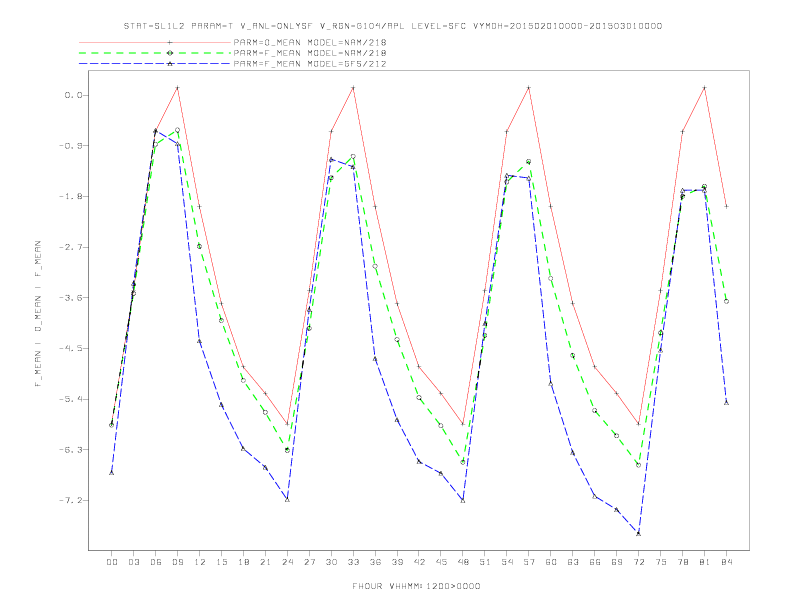This screenshot has width=792, height=612.
Task: Click the green NAM circle marker at hour 84
Action: (x=726, y=301)
